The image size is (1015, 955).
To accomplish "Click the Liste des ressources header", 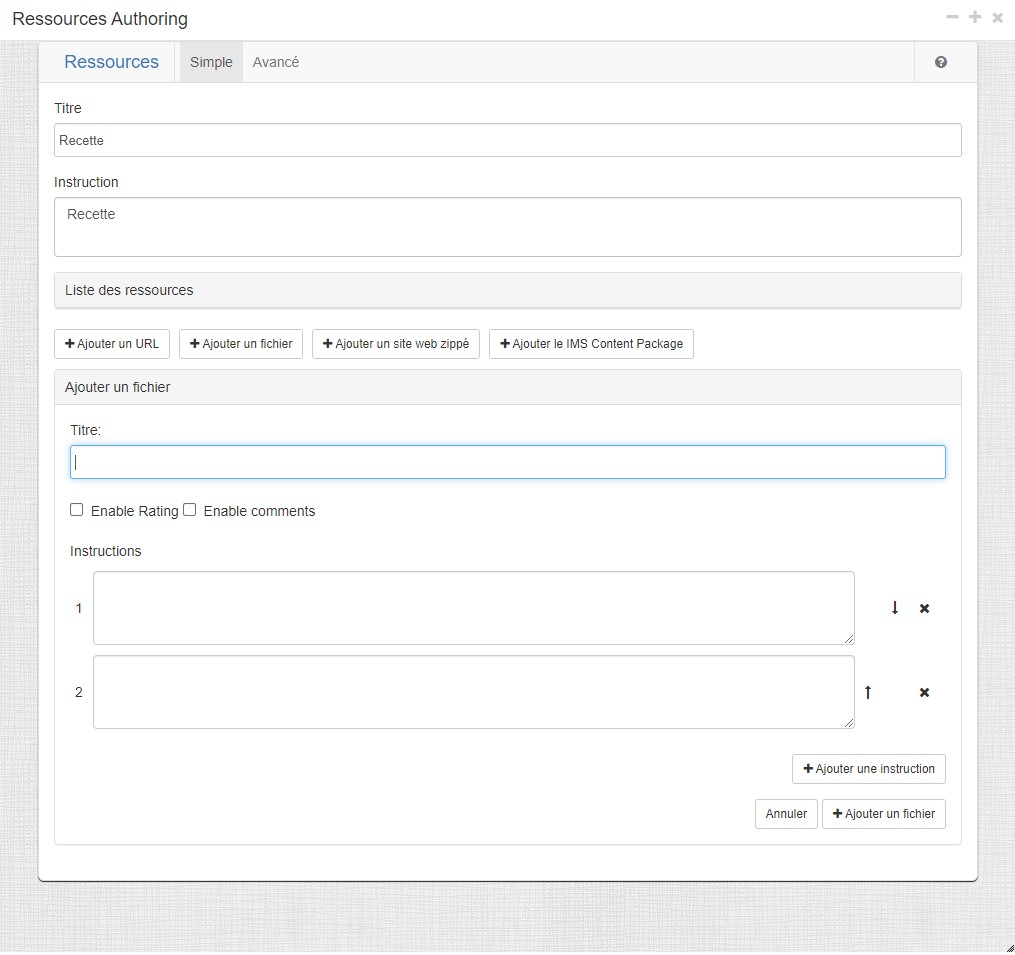I will pos(508,290).
